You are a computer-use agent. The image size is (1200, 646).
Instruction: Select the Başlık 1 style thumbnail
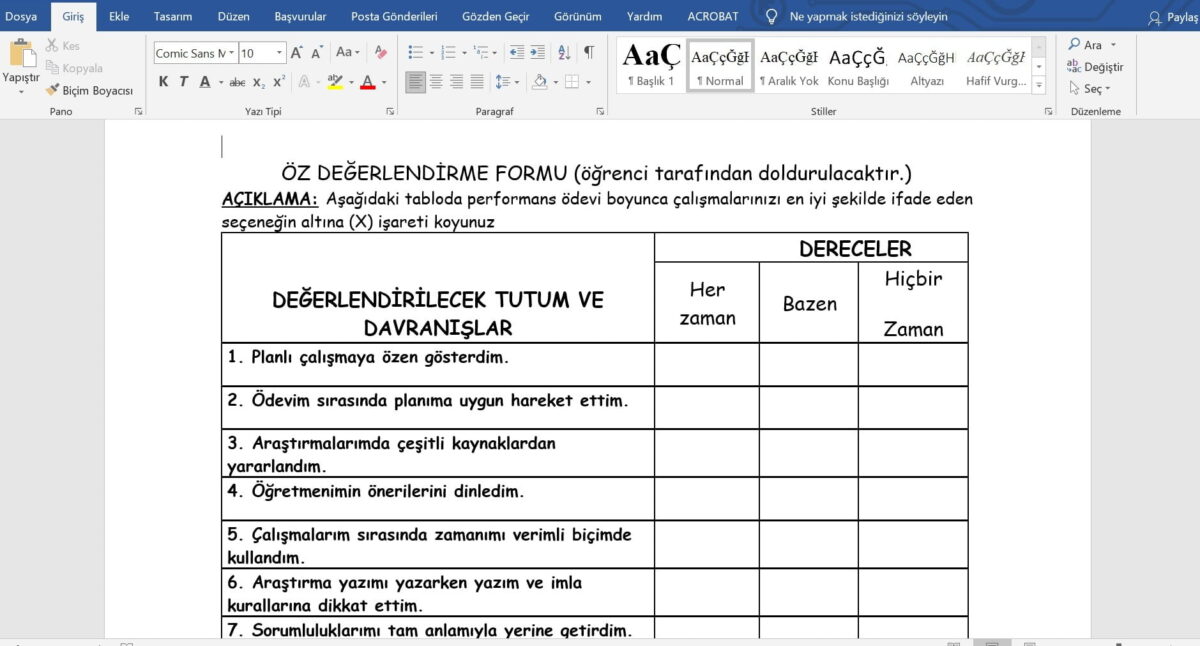(651, 65)
